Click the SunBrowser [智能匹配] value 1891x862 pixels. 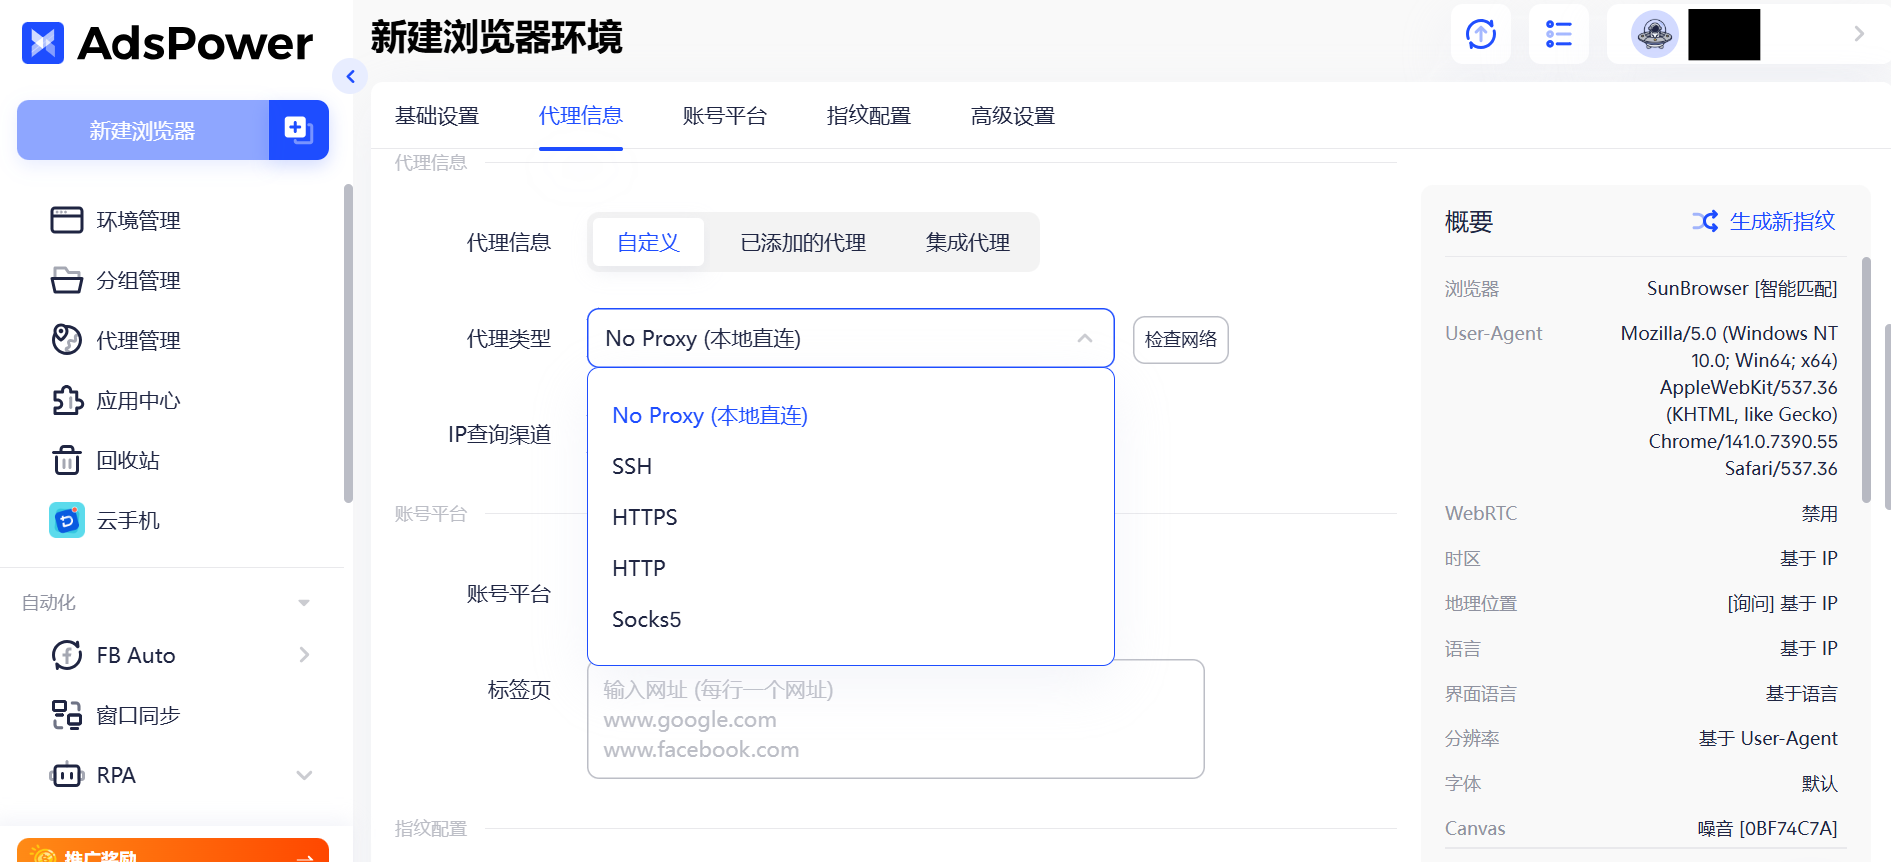[x=1742, y=288]
